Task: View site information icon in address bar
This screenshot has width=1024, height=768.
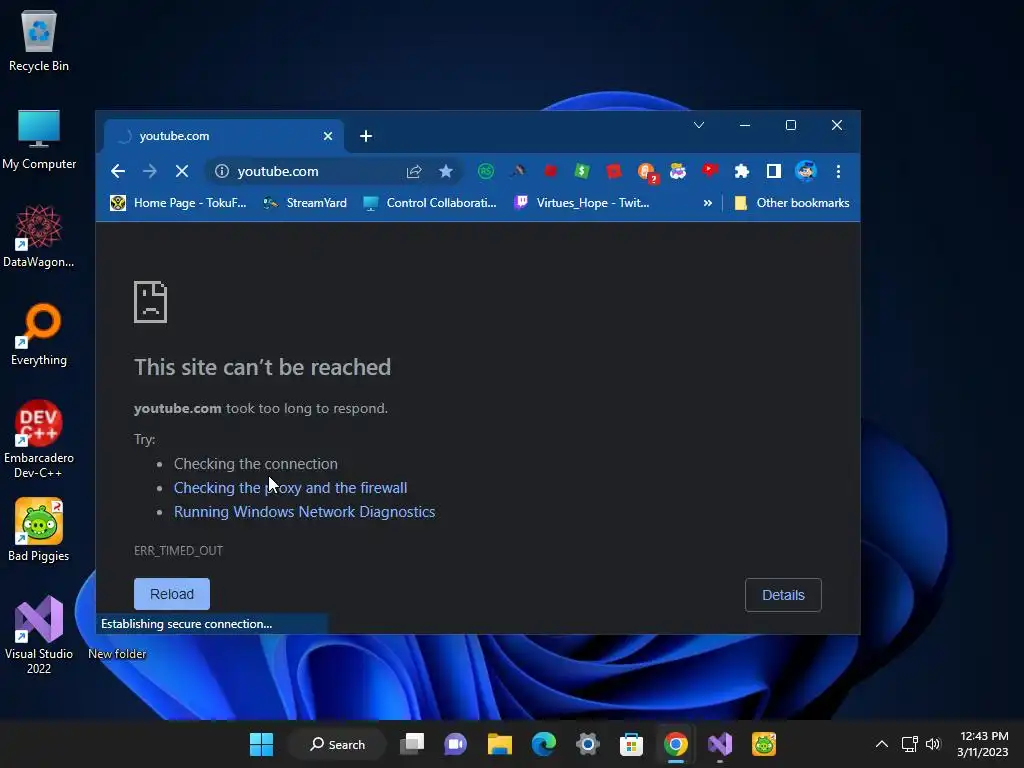Action: (222, 171)
